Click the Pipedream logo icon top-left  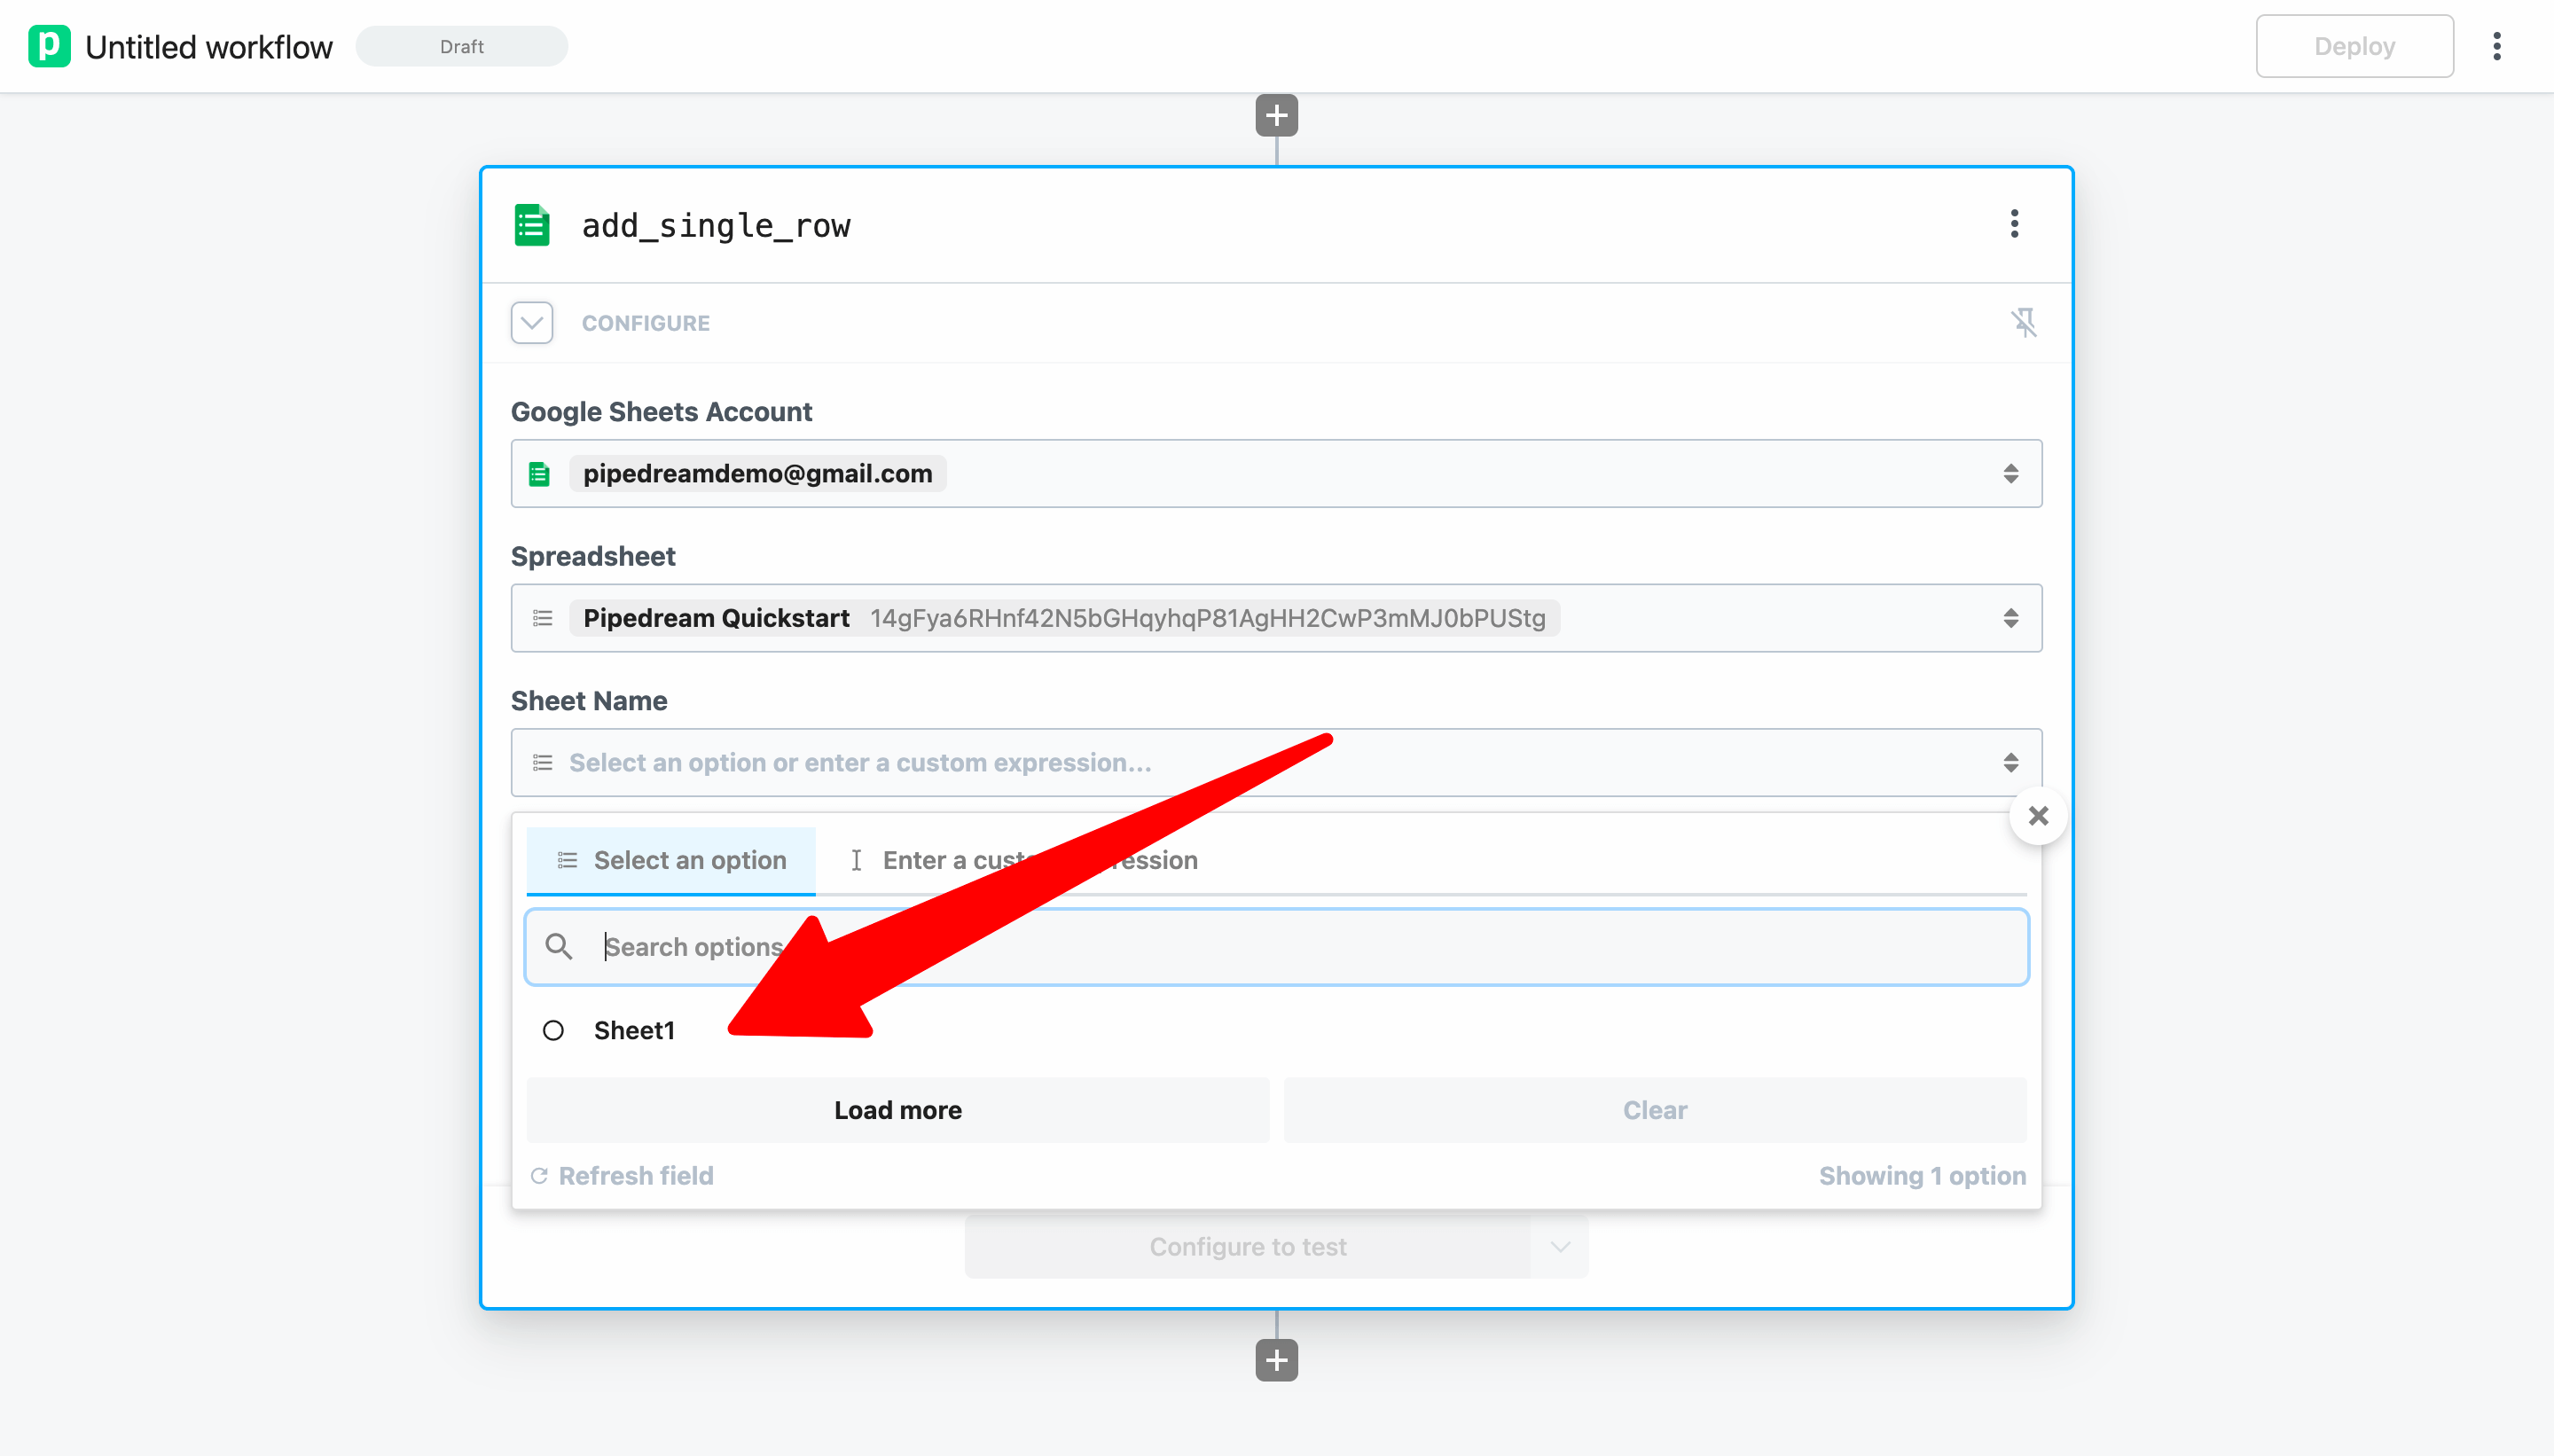click(45, 45)
